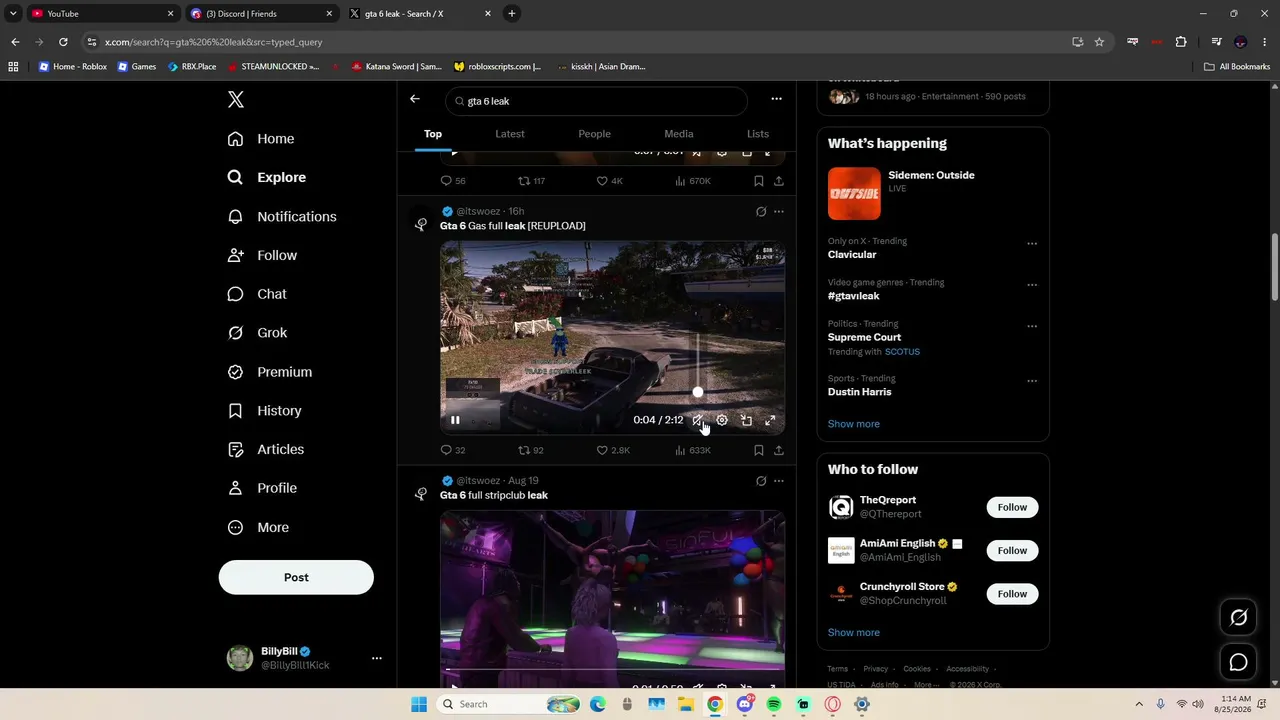Open Sidemen: Outside live event
This screenshot has width=1280, height=720.
[933, 193]
